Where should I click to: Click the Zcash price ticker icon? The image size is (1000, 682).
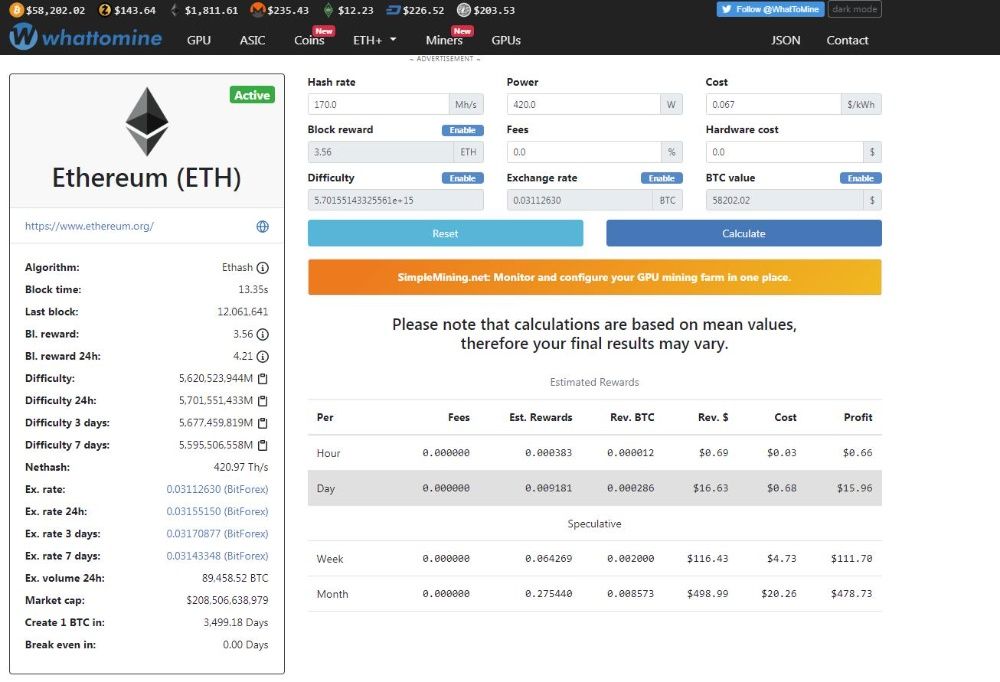point(105,10)
